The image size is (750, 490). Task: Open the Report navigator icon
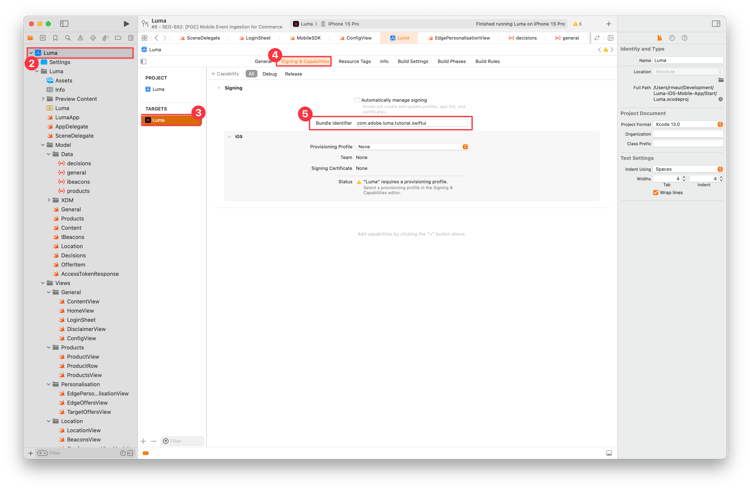point(131,38)
